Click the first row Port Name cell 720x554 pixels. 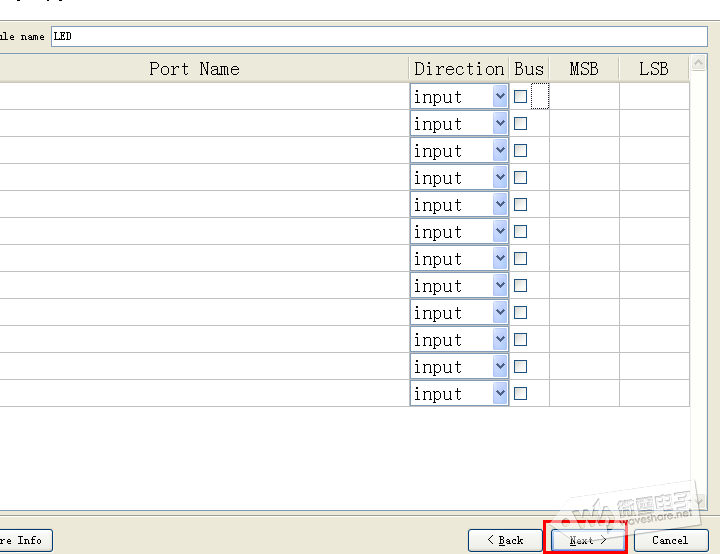tap(200, 97)
